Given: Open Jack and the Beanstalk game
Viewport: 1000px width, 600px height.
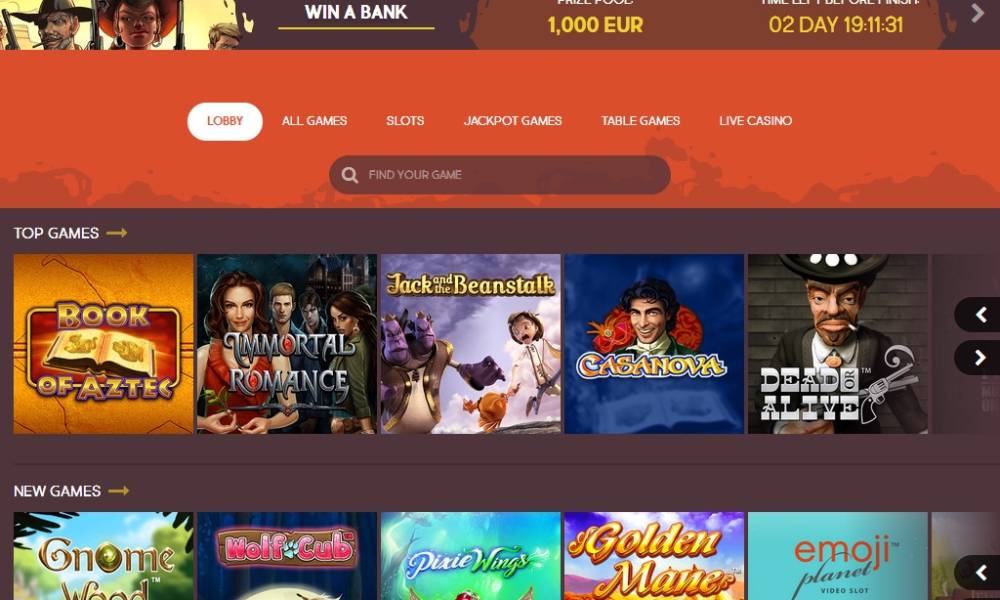Looking at the screenshot, I should 471,344.
